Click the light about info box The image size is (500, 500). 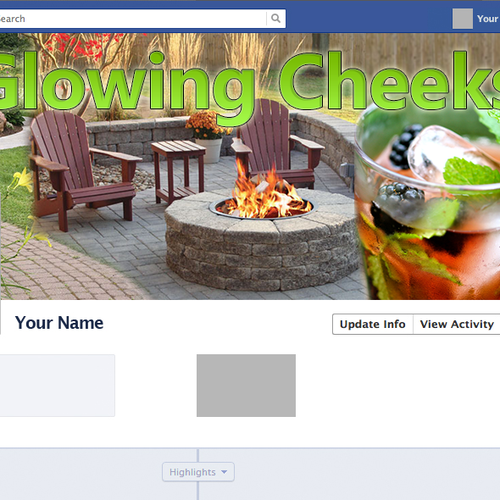pyautogui.click(x=57, y=385)
